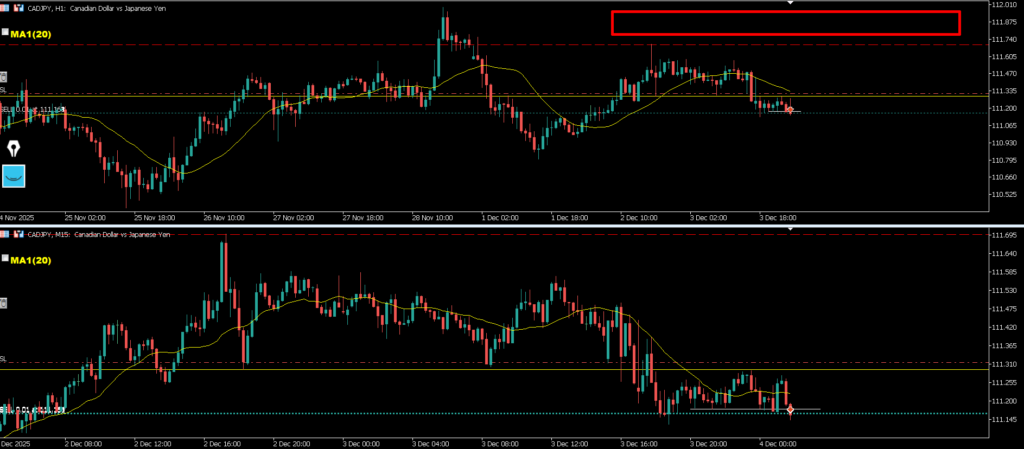
Task: Click the chart shift triangle in M15 chart
Action: (x=792, y=230)
